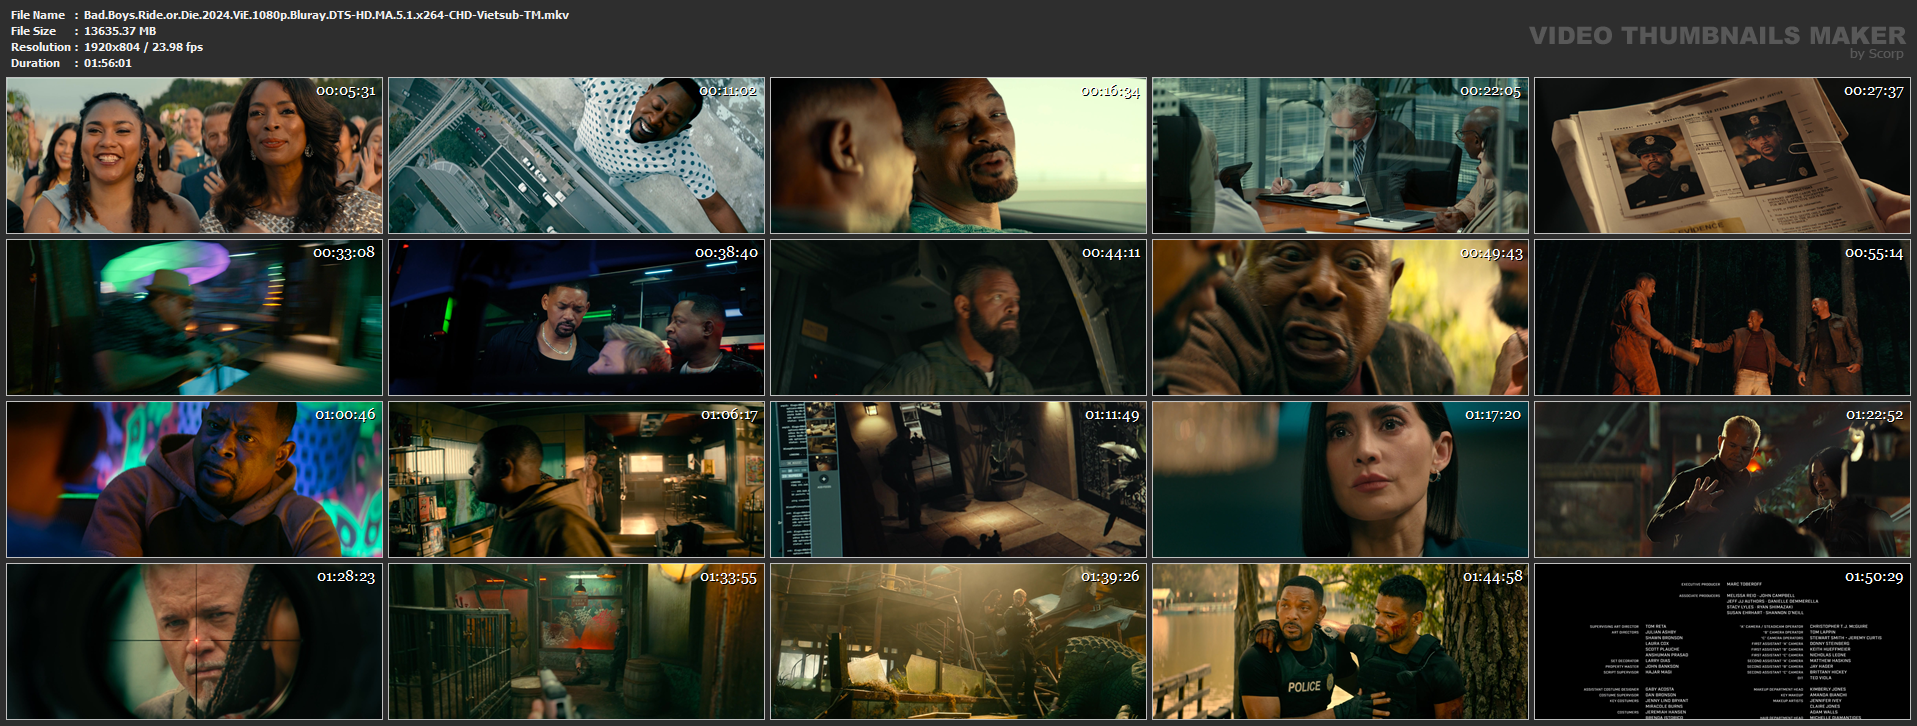This screenshot has height=726, width=1917.
Task: Select the thumbnail at 01:28:23
Action: coord(194,641)
